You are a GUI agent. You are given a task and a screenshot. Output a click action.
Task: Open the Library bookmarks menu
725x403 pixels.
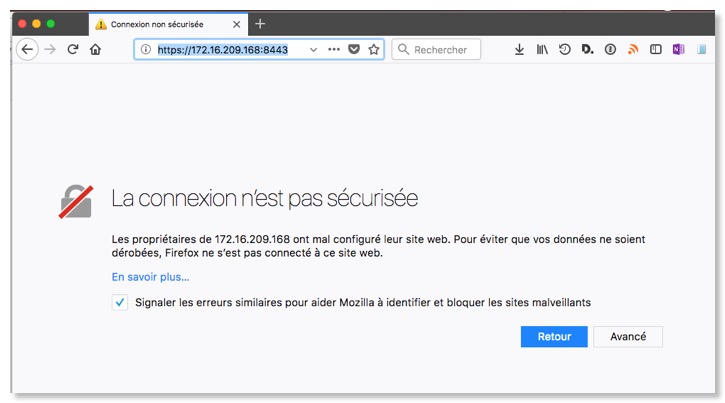[542, 49]
